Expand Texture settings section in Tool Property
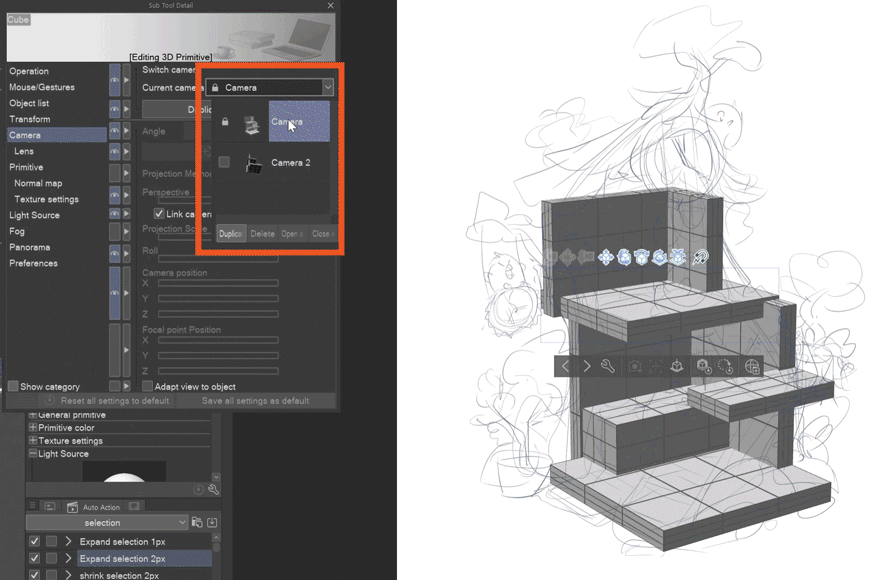The height and width of the screenshot is (580, 894). click(x=32, y=440)
